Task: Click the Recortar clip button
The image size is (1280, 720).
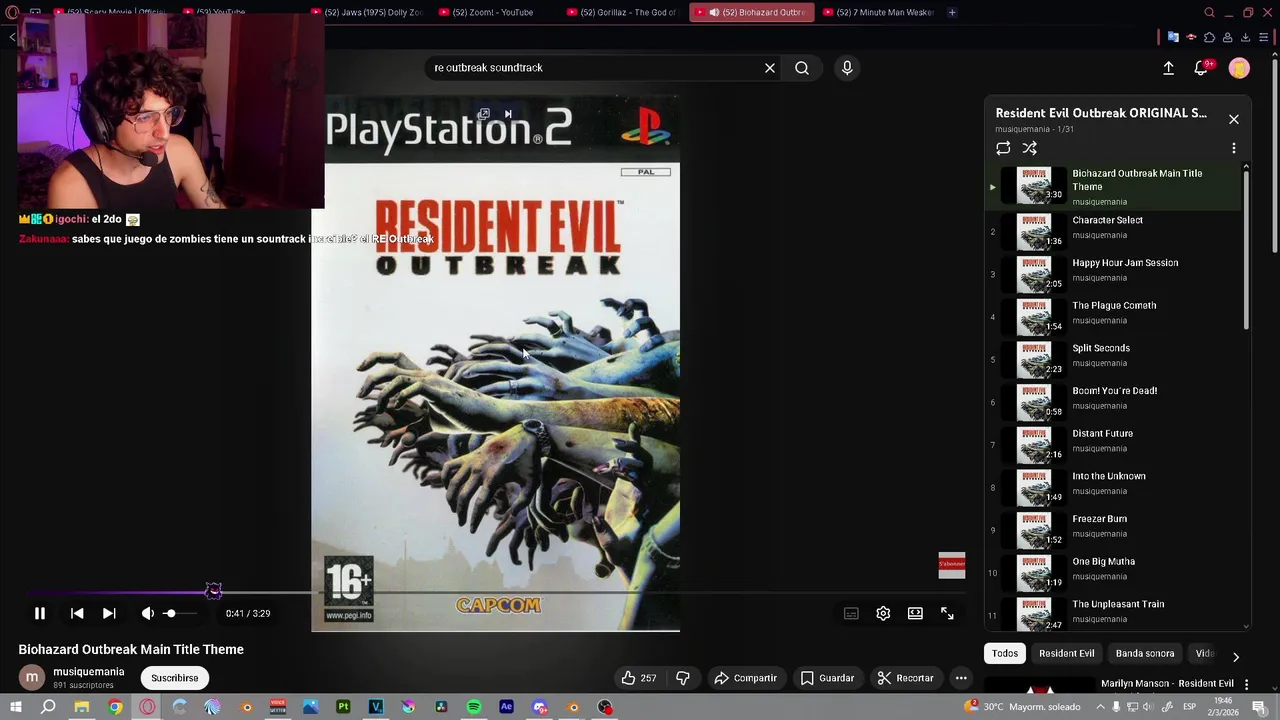Action: 905,678
